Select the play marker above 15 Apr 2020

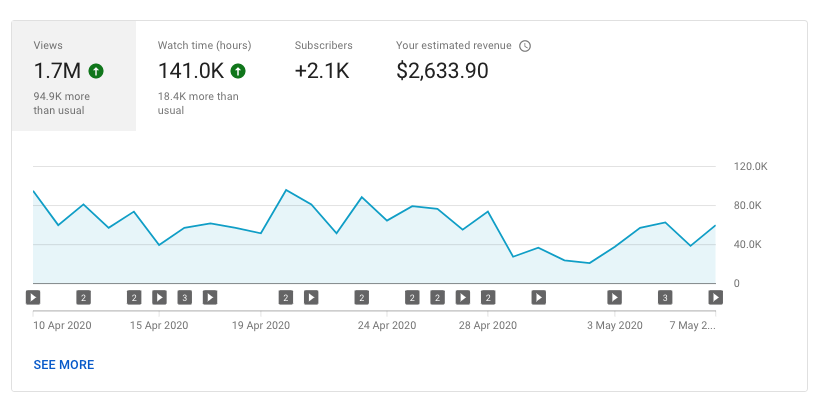tap(159, 297)
